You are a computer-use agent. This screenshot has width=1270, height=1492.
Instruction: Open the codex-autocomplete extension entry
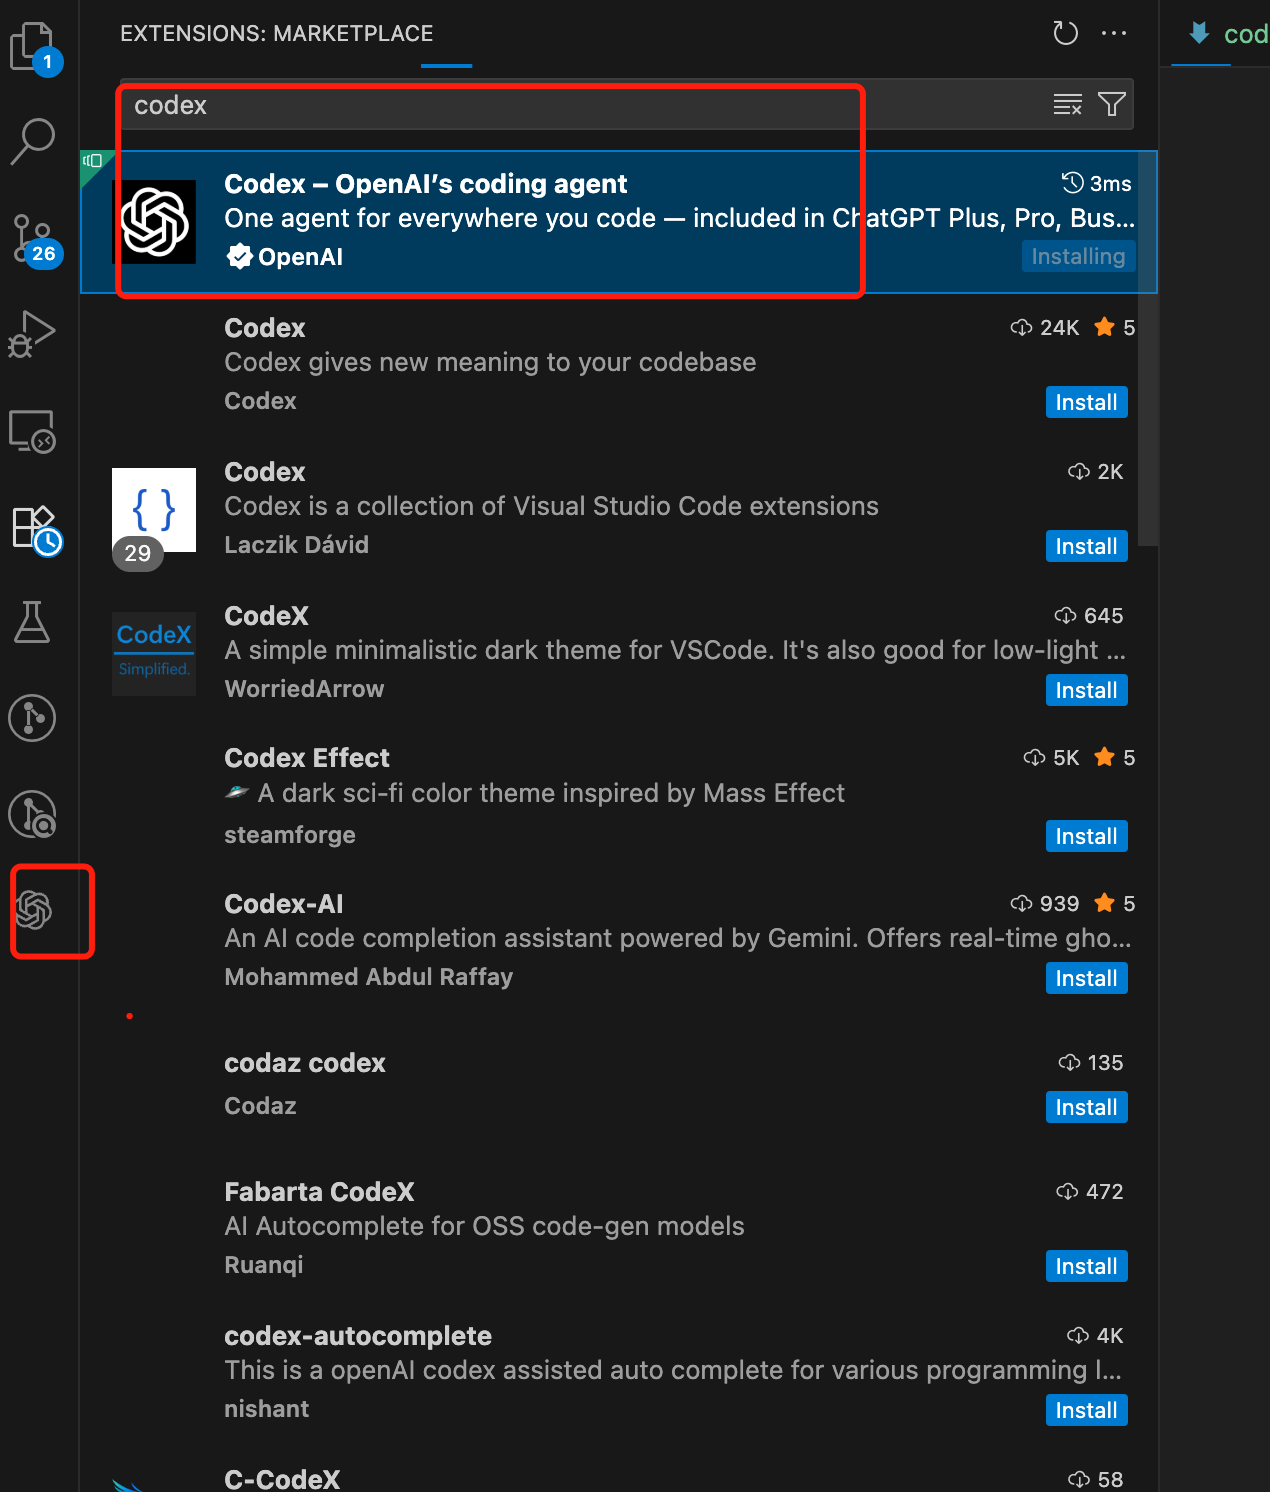coord(600,1370)
